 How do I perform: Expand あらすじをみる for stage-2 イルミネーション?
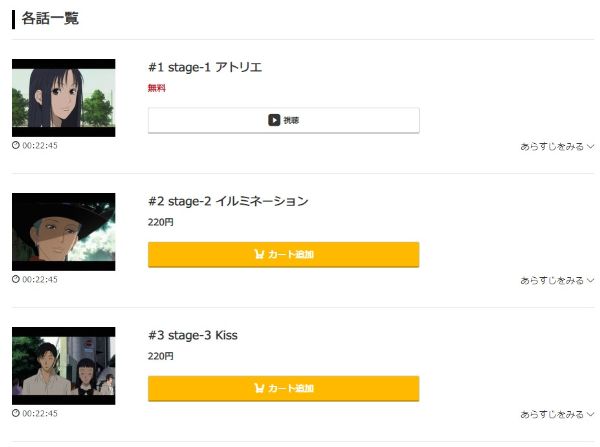click(556, 280)
